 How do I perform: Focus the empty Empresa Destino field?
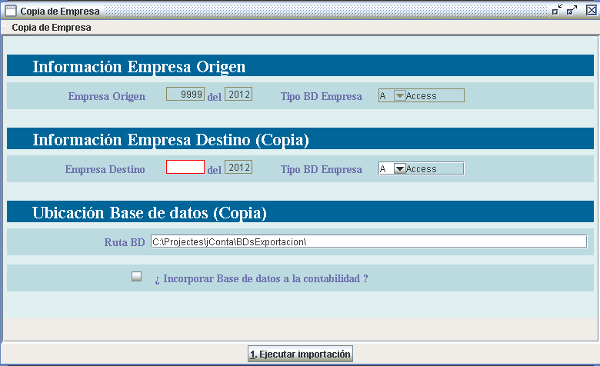pos(185,167)
